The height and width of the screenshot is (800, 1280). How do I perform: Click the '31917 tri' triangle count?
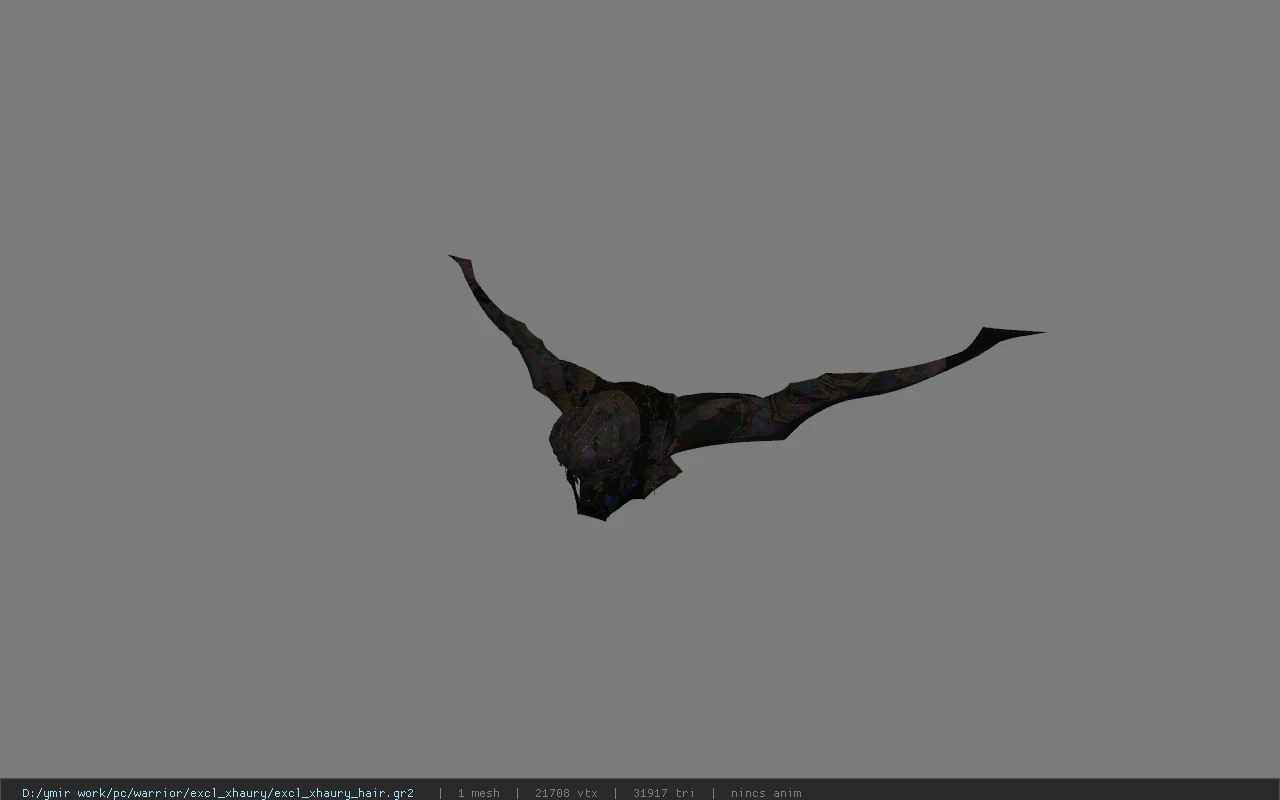(663, 793)
